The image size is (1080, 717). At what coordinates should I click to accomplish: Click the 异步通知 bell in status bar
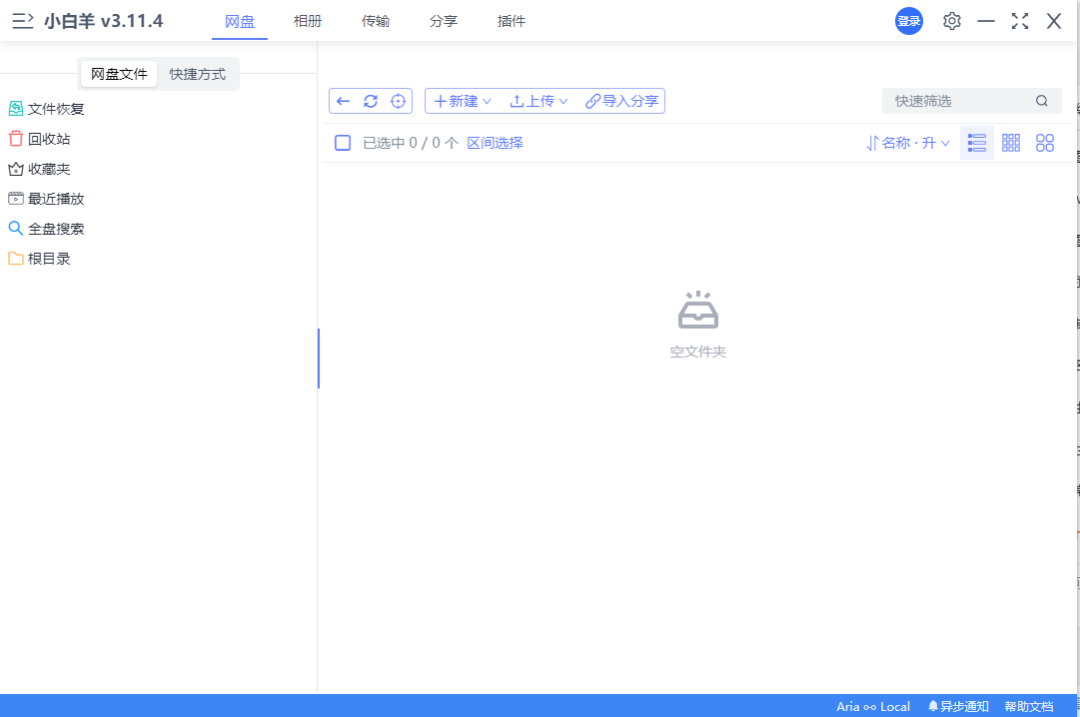[957, 705]
